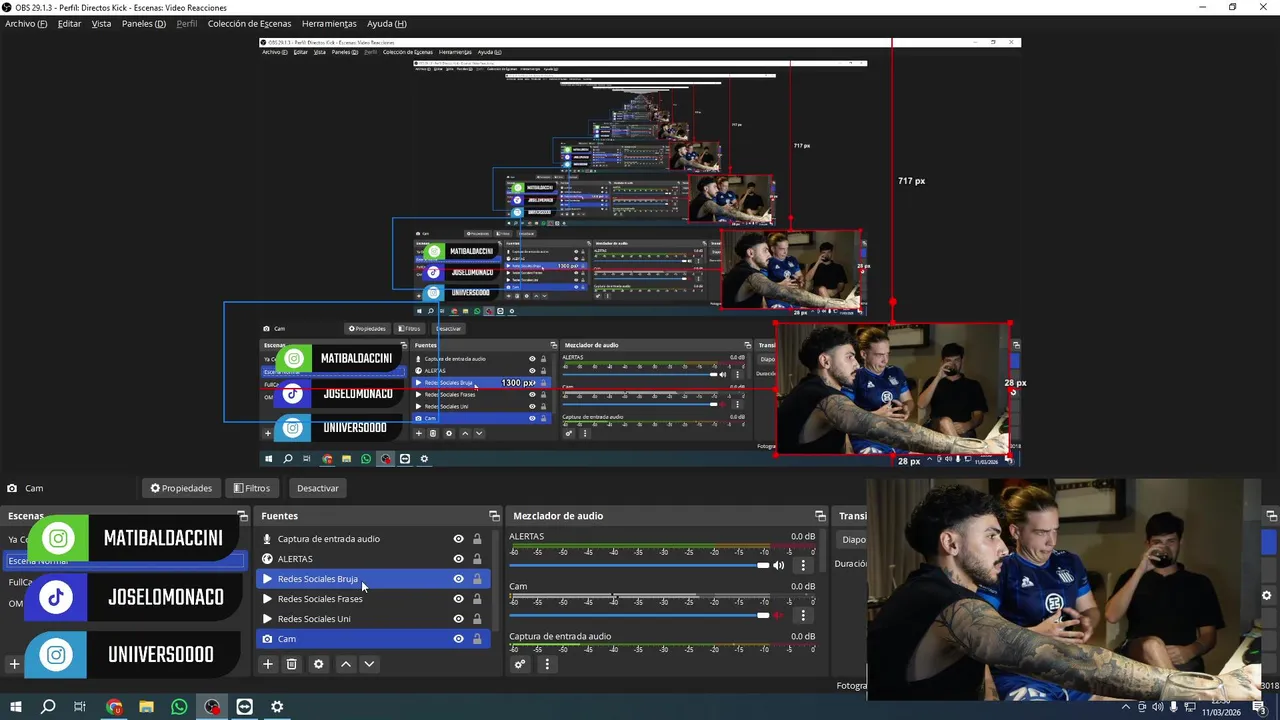The image size is (1280, 720).
Task: Float the Escenas dock panel
Action: pos(242,516)
